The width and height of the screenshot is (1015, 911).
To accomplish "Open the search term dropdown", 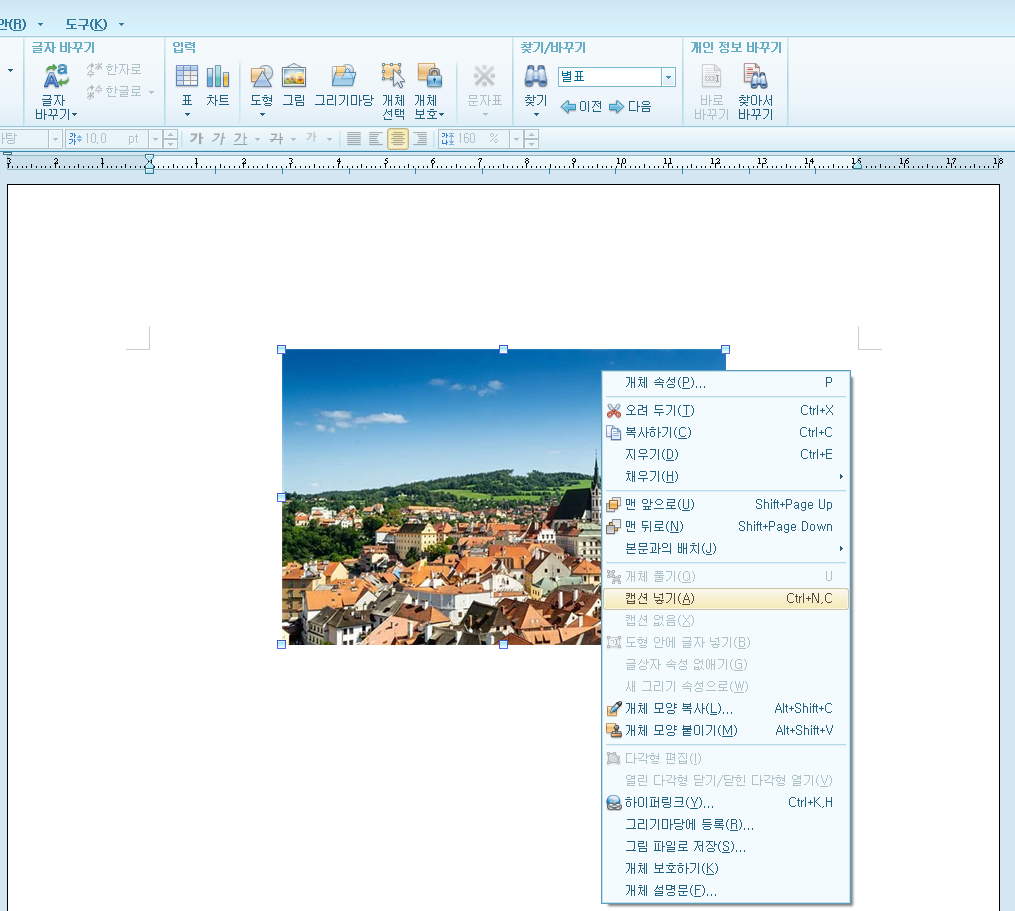I will coord(668,77).
